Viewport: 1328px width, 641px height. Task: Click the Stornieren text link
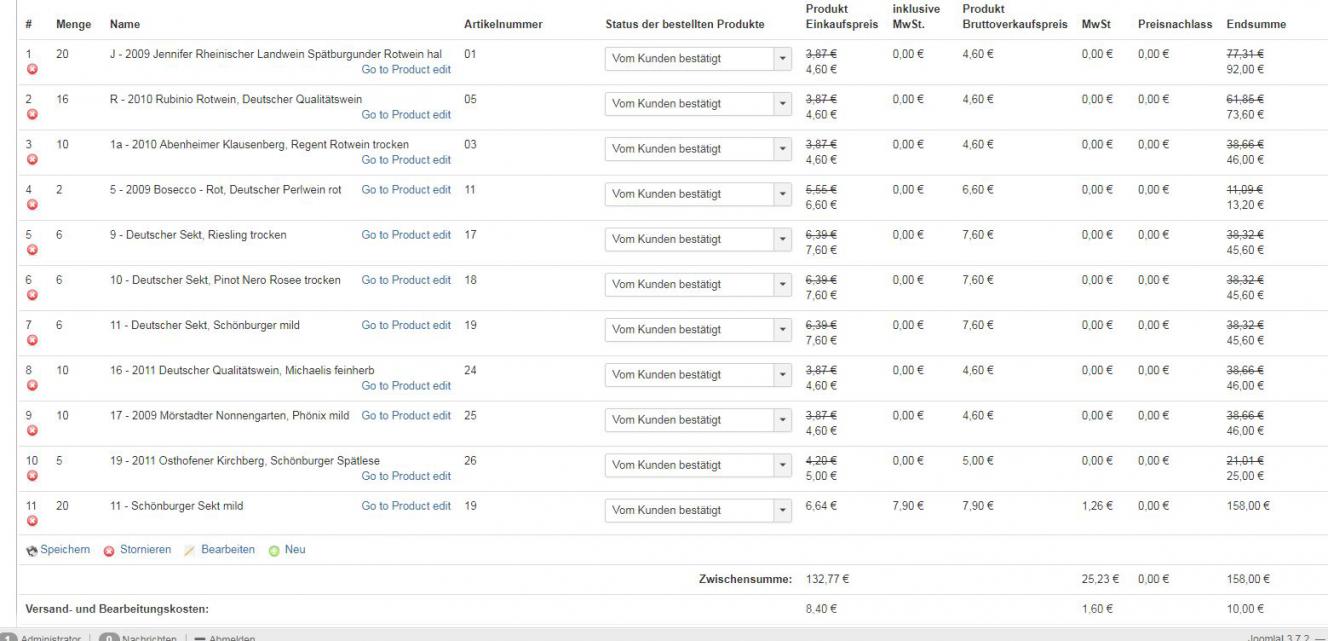pos(145,550)
